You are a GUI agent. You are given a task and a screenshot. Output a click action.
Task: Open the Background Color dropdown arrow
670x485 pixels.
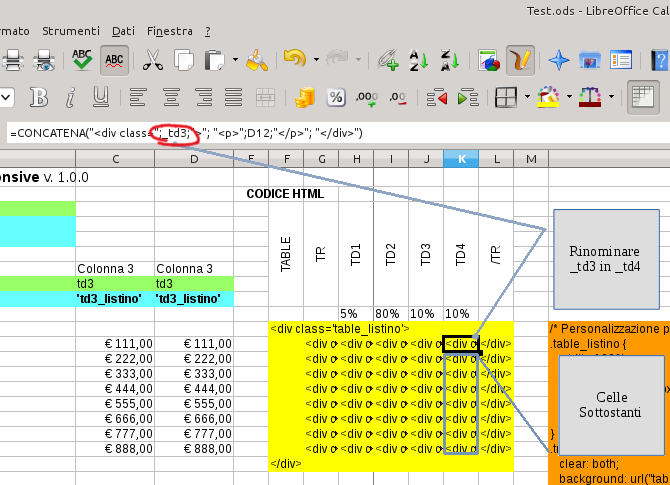[569, 97]
